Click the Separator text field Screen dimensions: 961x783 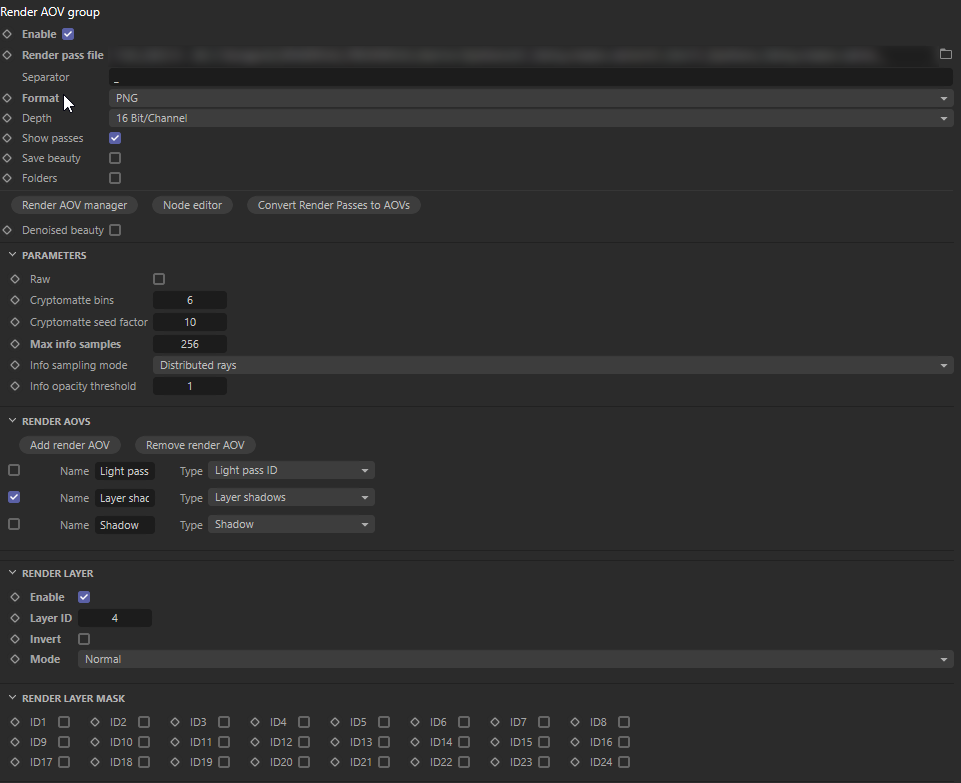click(531, 77)
